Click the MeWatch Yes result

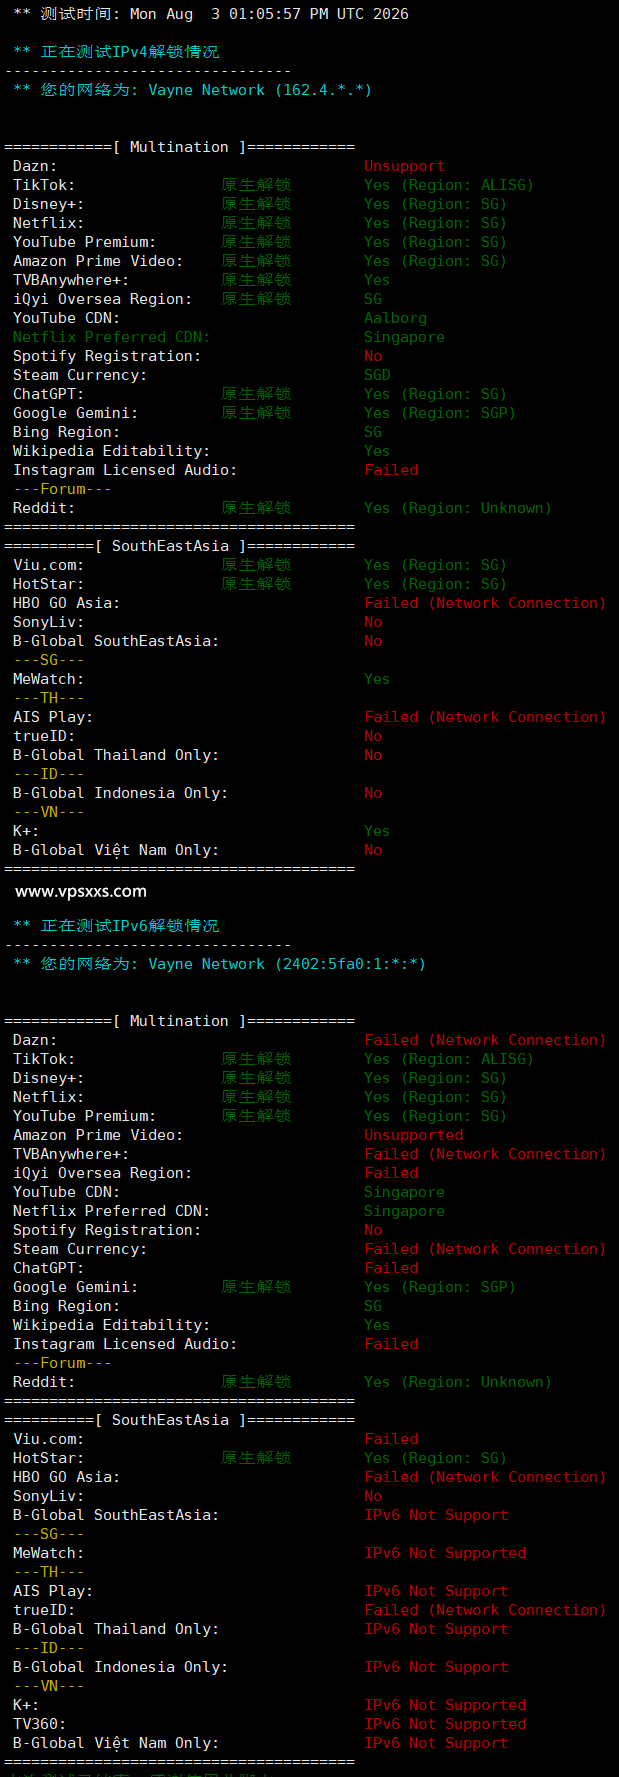(x=377, y=679)
